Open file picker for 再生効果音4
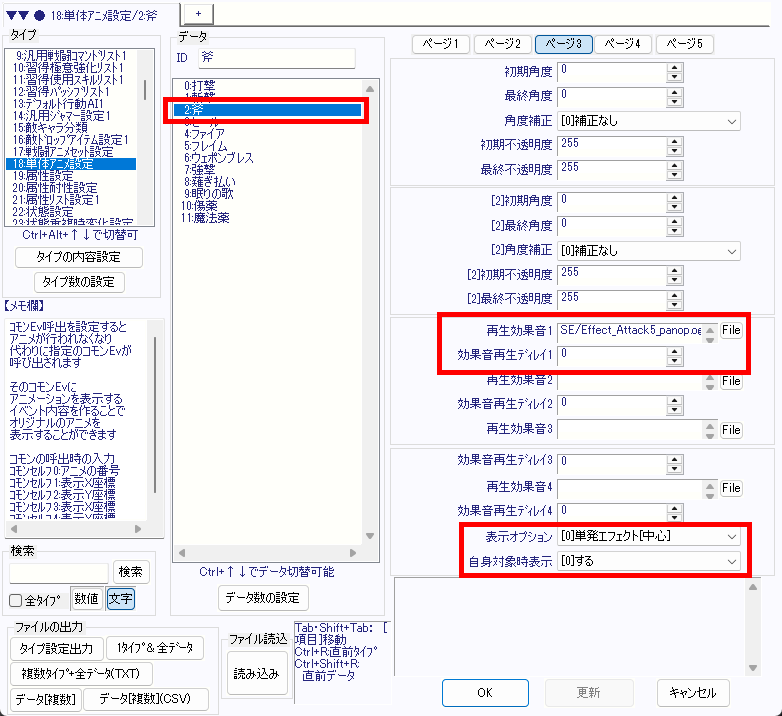The image size is (782, 716). tap(731, 488)
